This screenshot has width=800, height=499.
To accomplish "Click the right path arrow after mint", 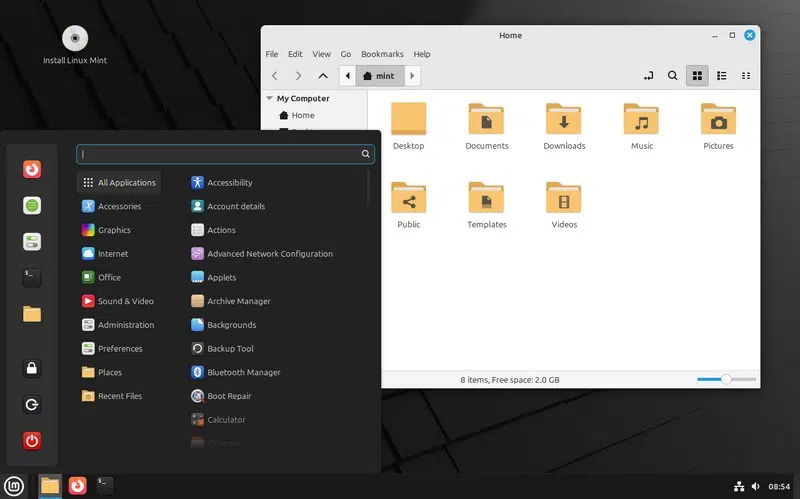I will pos(413,76).
